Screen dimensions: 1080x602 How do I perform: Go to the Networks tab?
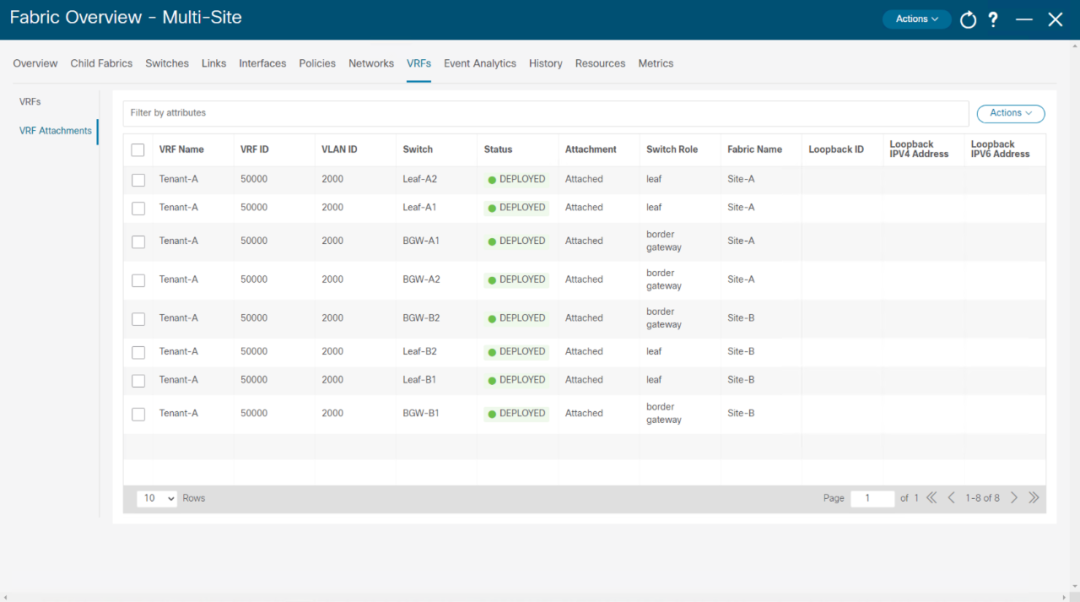point(371,63)
